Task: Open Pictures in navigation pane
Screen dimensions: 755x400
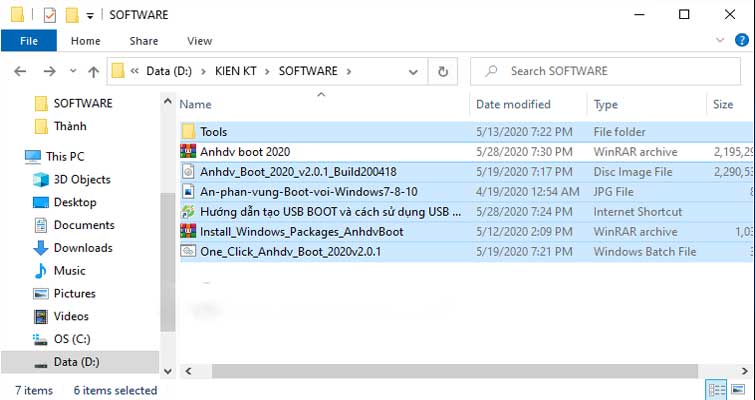Action: click(x=74, y=294)
